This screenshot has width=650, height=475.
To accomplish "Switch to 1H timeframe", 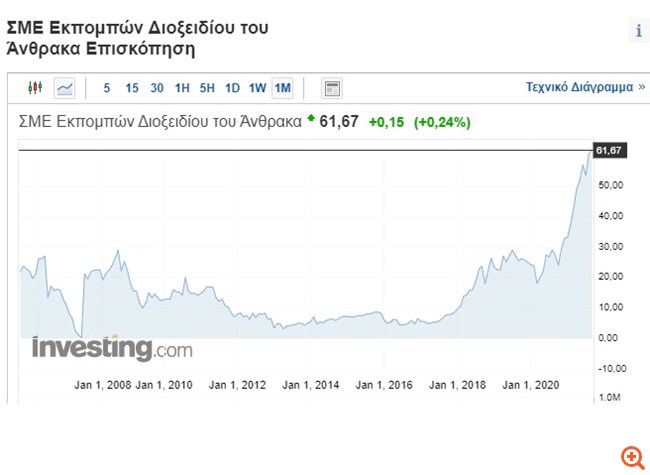I will [x=182, y=88].
